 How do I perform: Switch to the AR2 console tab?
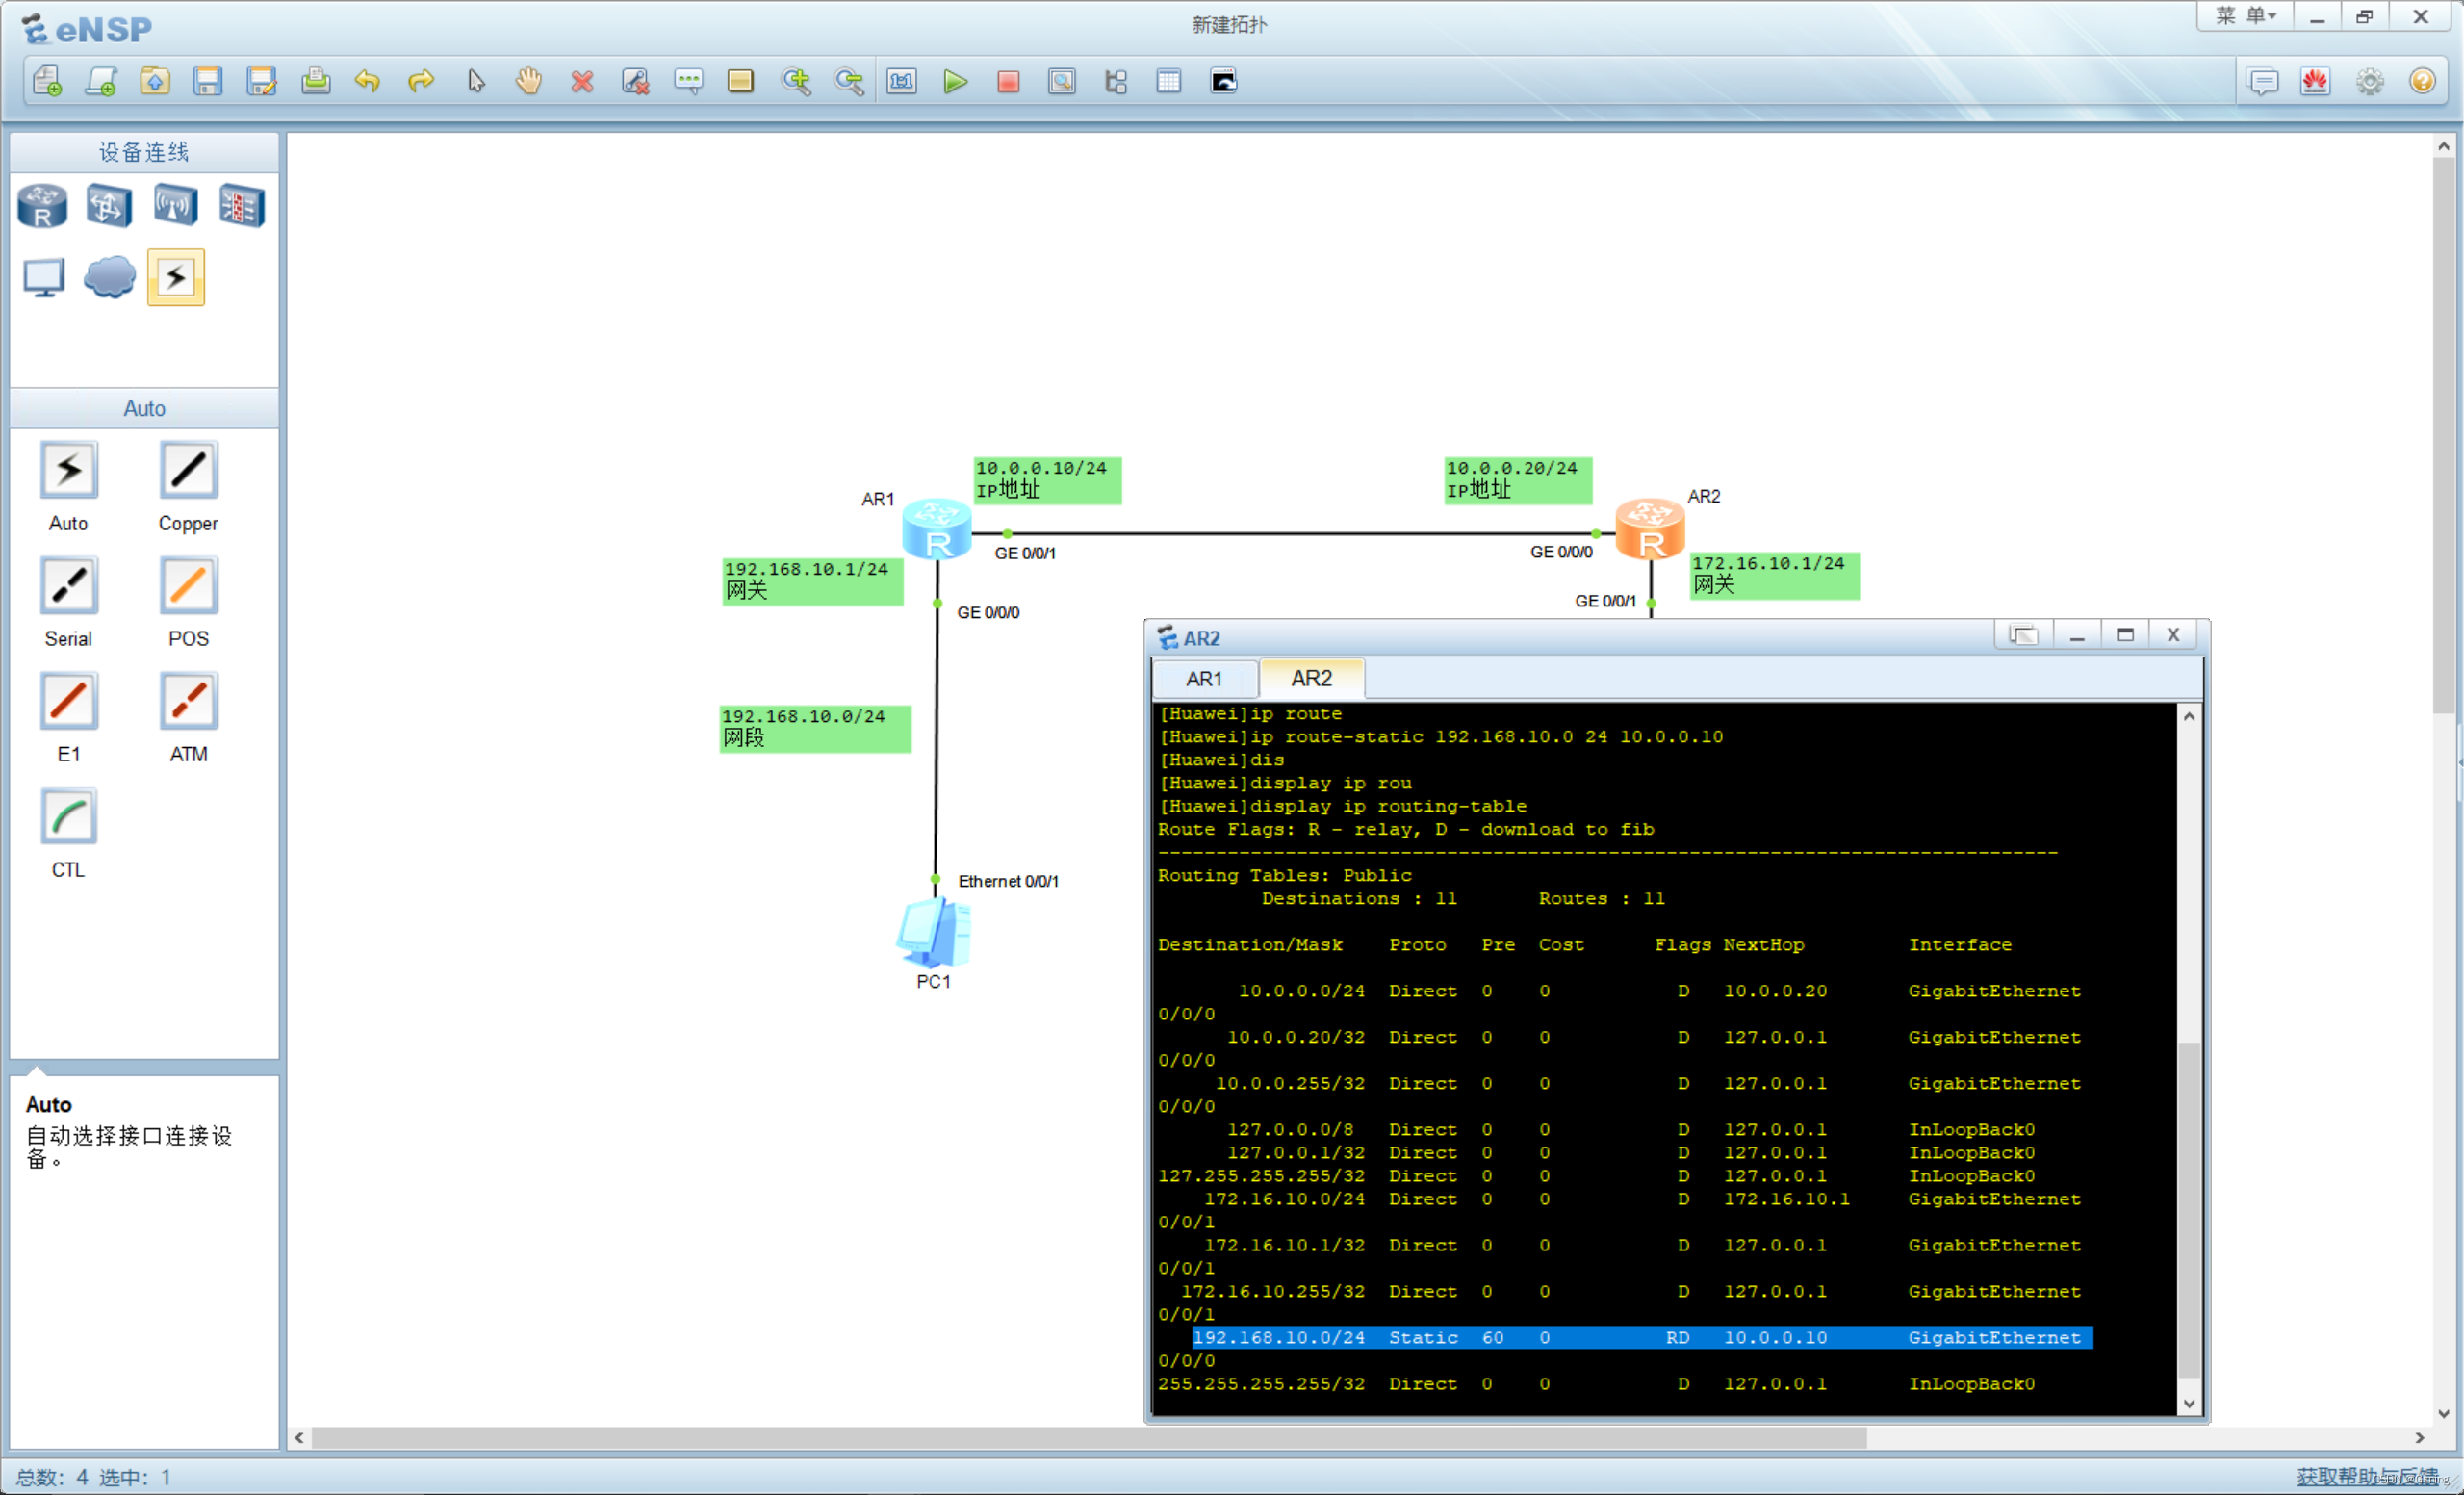click(1312, 678)
